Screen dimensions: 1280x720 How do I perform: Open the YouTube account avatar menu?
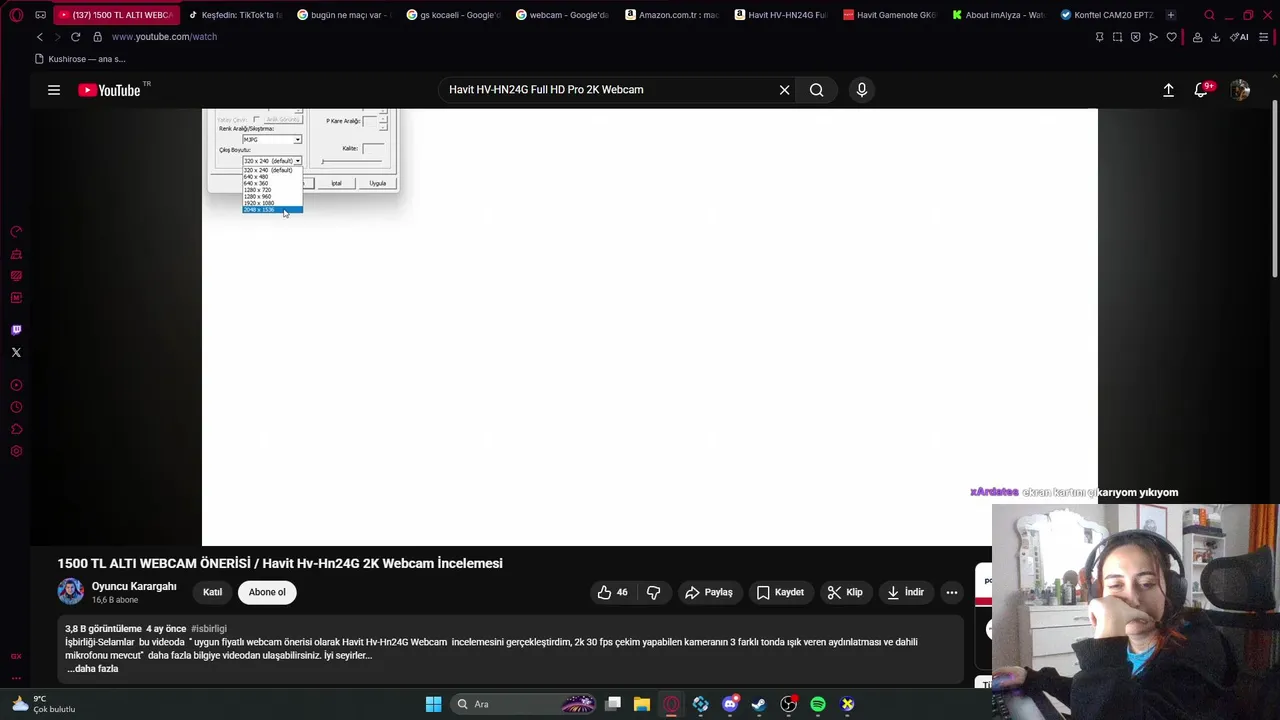(1240, 90)
